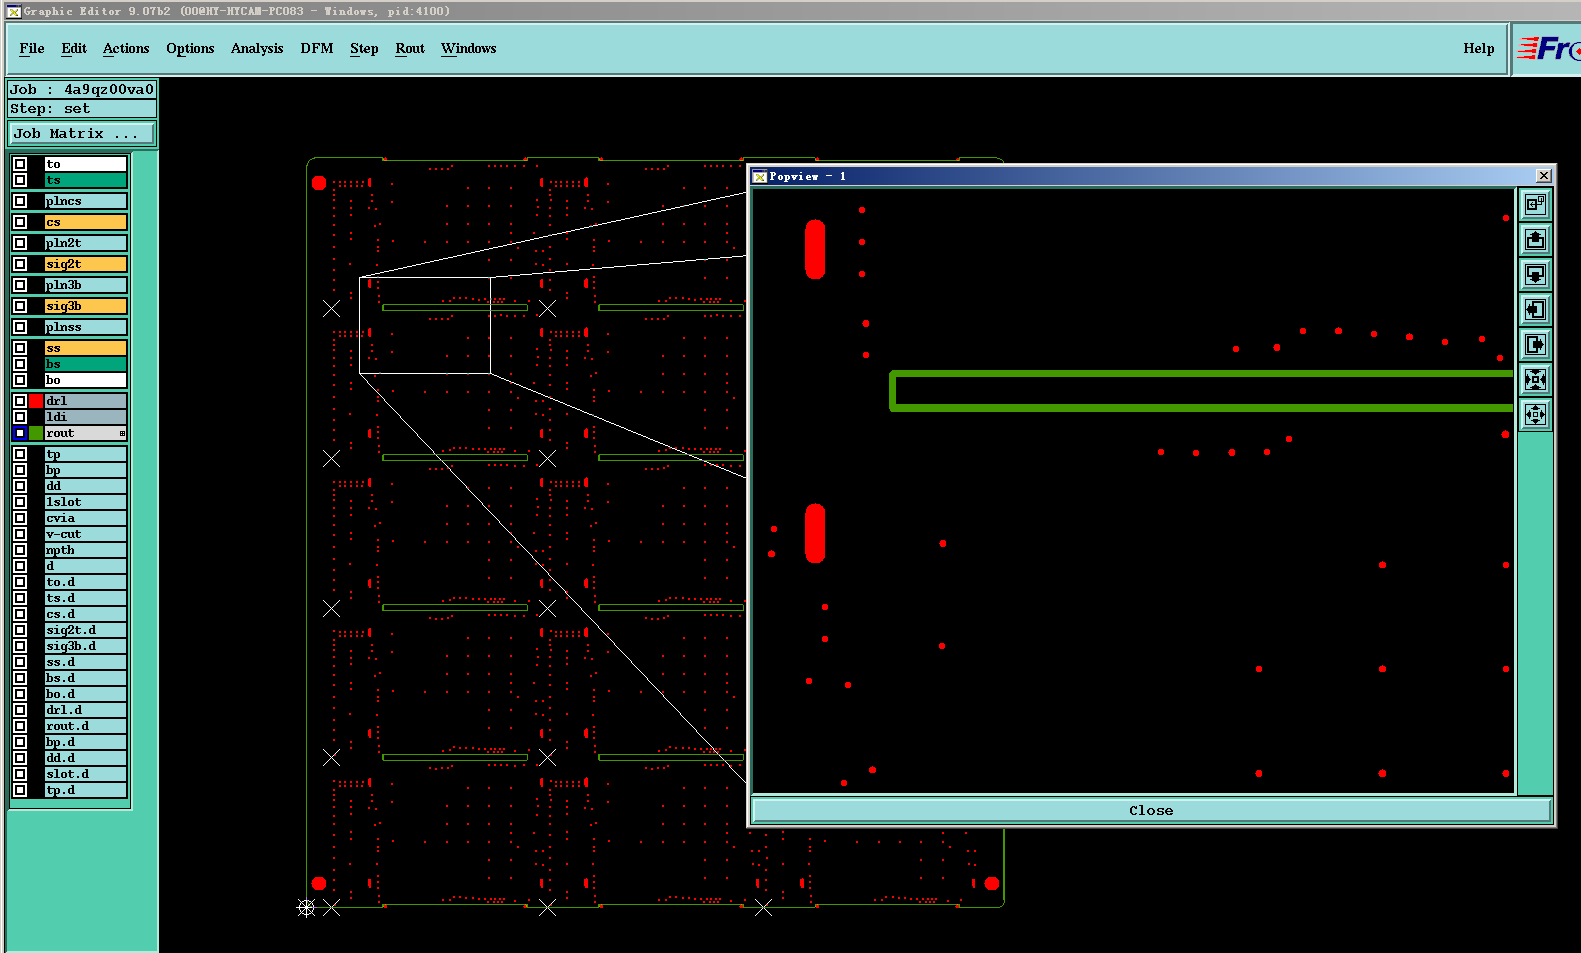This screenshot has width=1581, height=953.
Task: Click the green color swatch of rout layer
Action: 36,433
